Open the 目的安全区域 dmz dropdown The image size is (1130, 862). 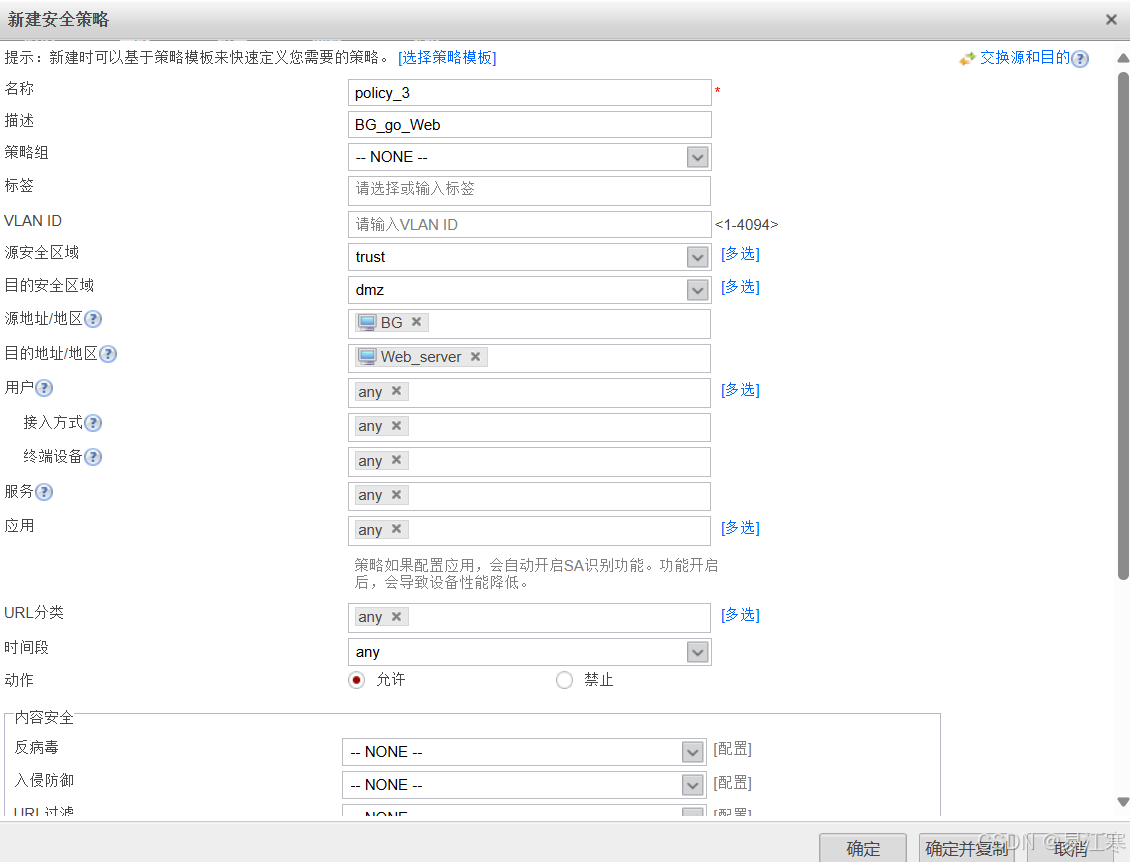pos(697,290)
